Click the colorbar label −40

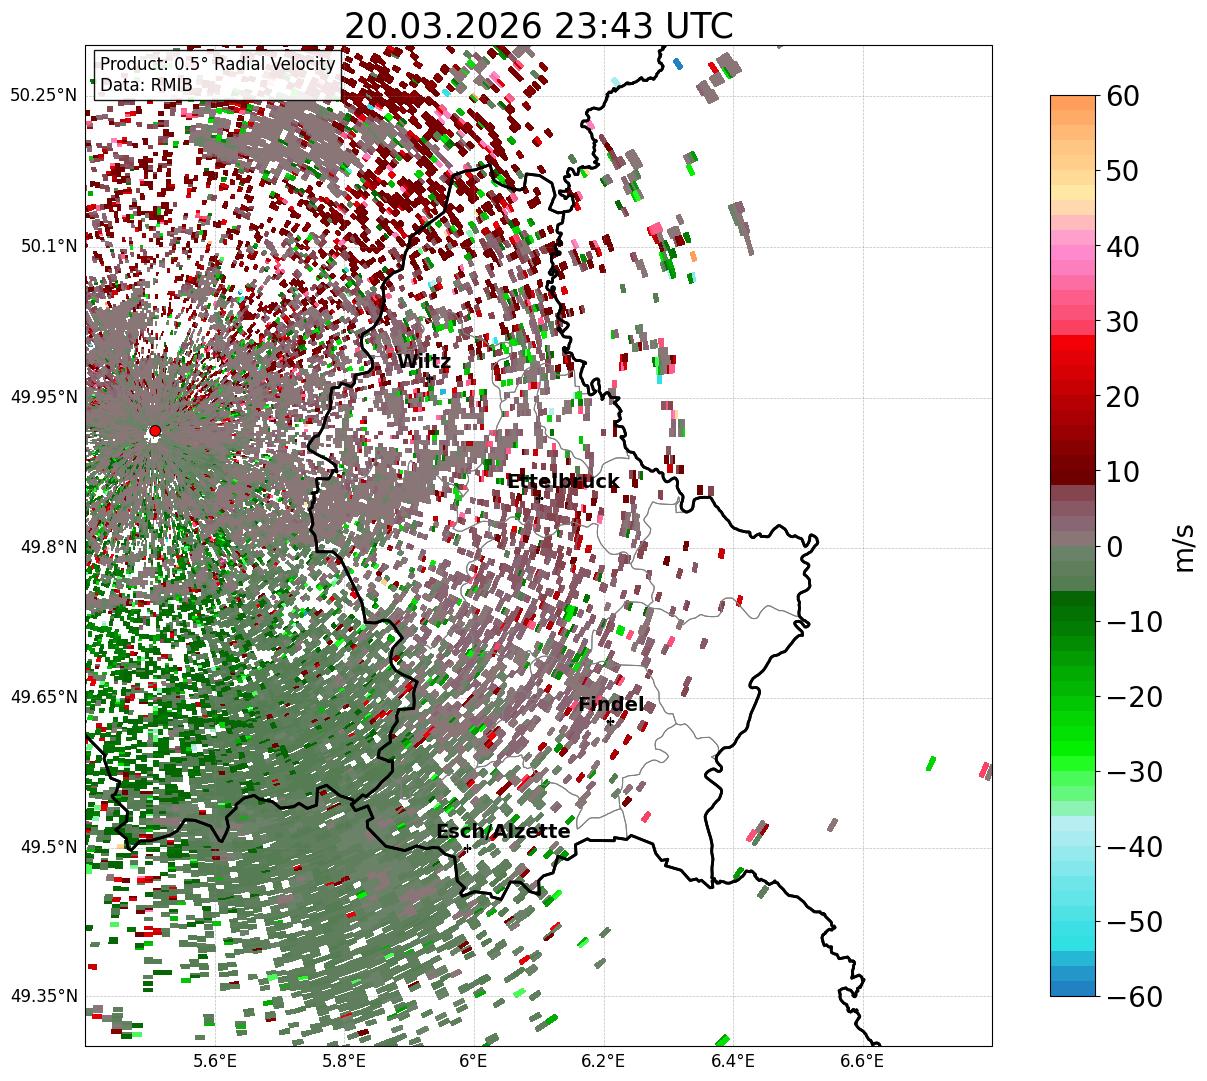pos(1134,846)
